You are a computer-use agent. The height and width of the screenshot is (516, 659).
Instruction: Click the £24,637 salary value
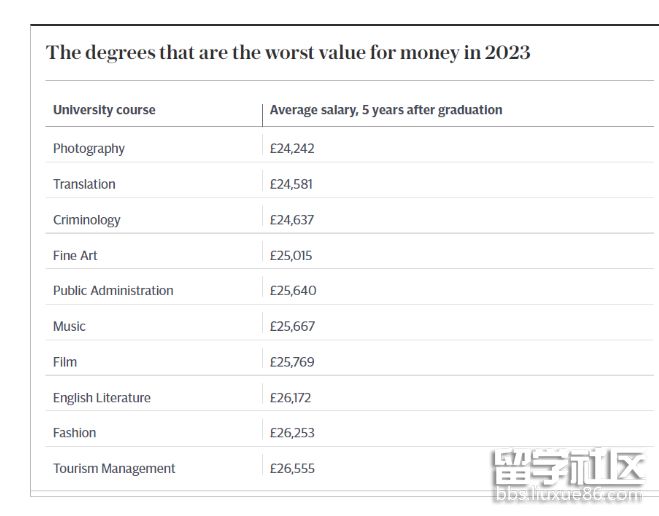[292, 220]
